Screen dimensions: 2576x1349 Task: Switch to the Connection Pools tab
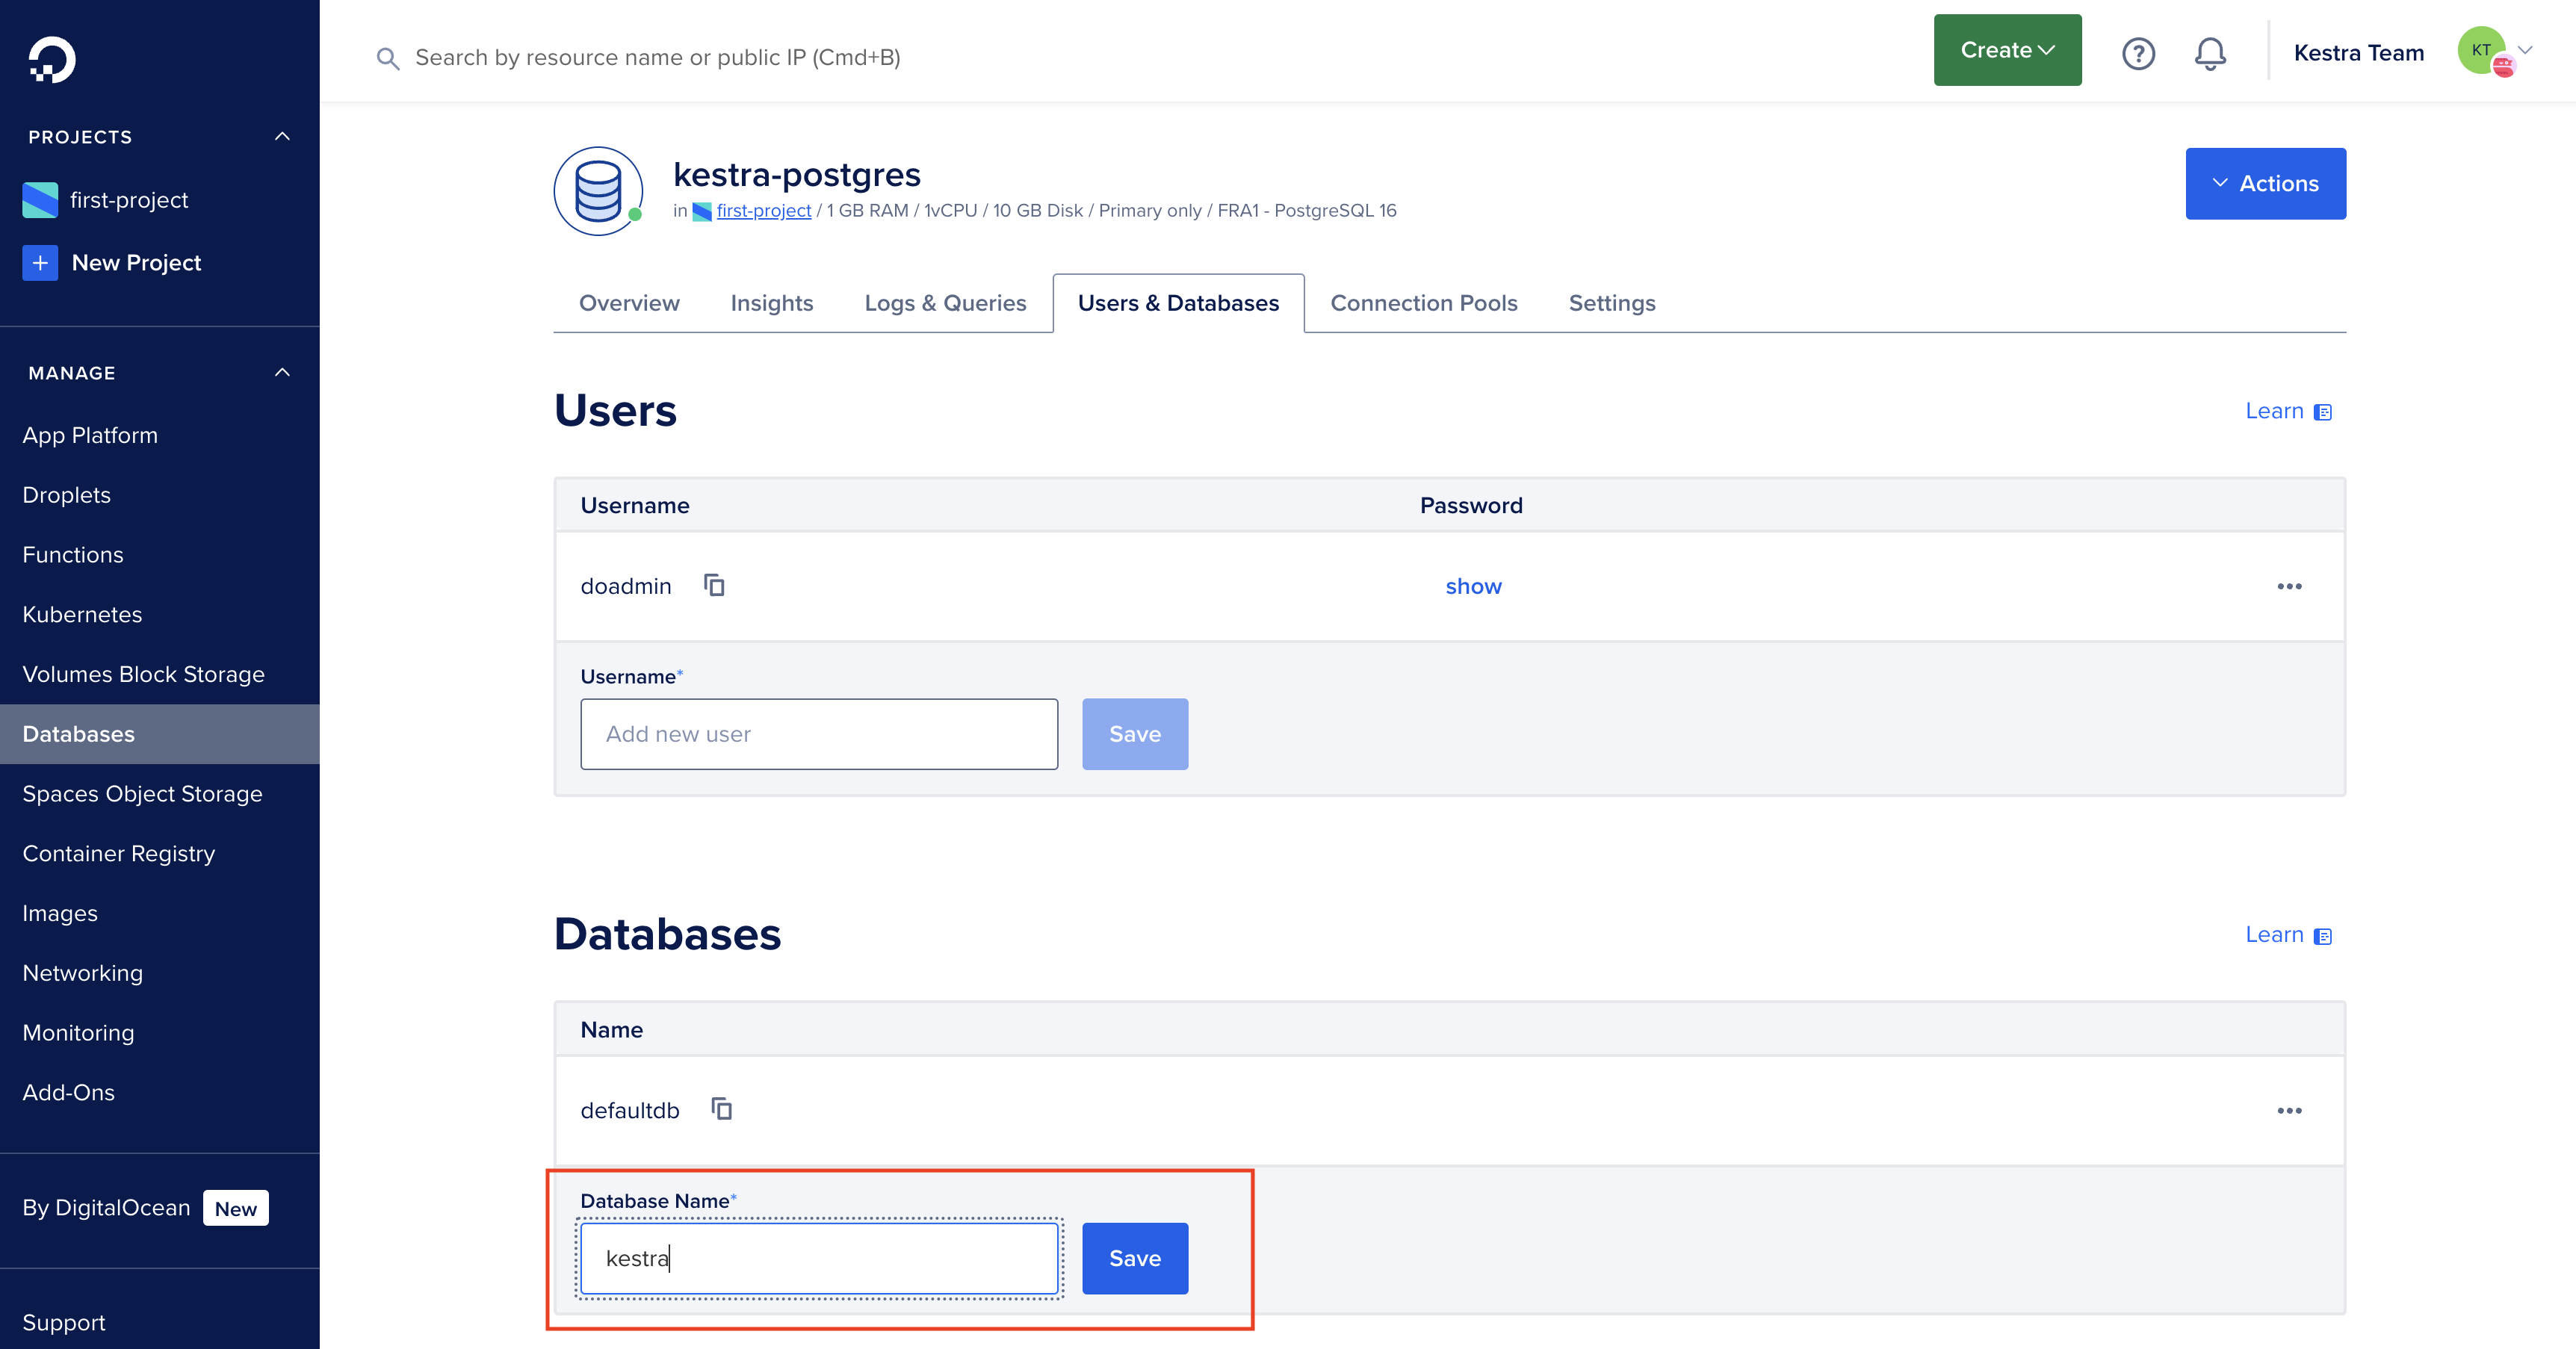point(1424,303)
